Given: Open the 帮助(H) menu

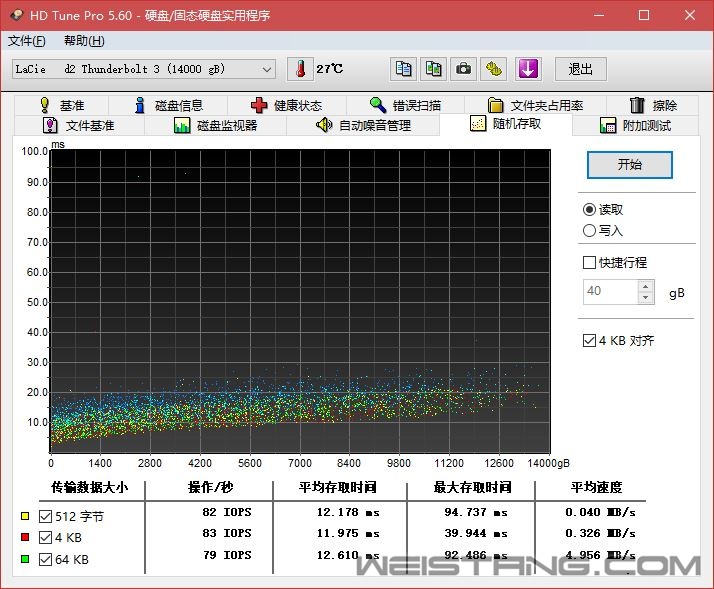Looking at the screenshot, I should pos(84,41).
